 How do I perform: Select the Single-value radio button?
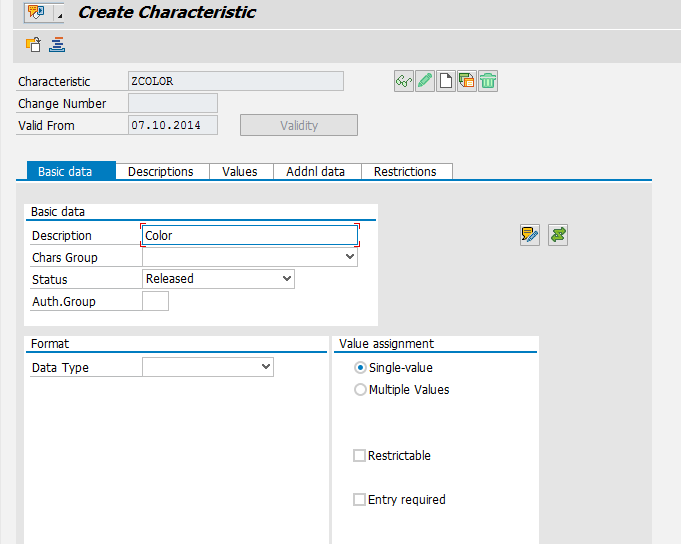point(360,368)
